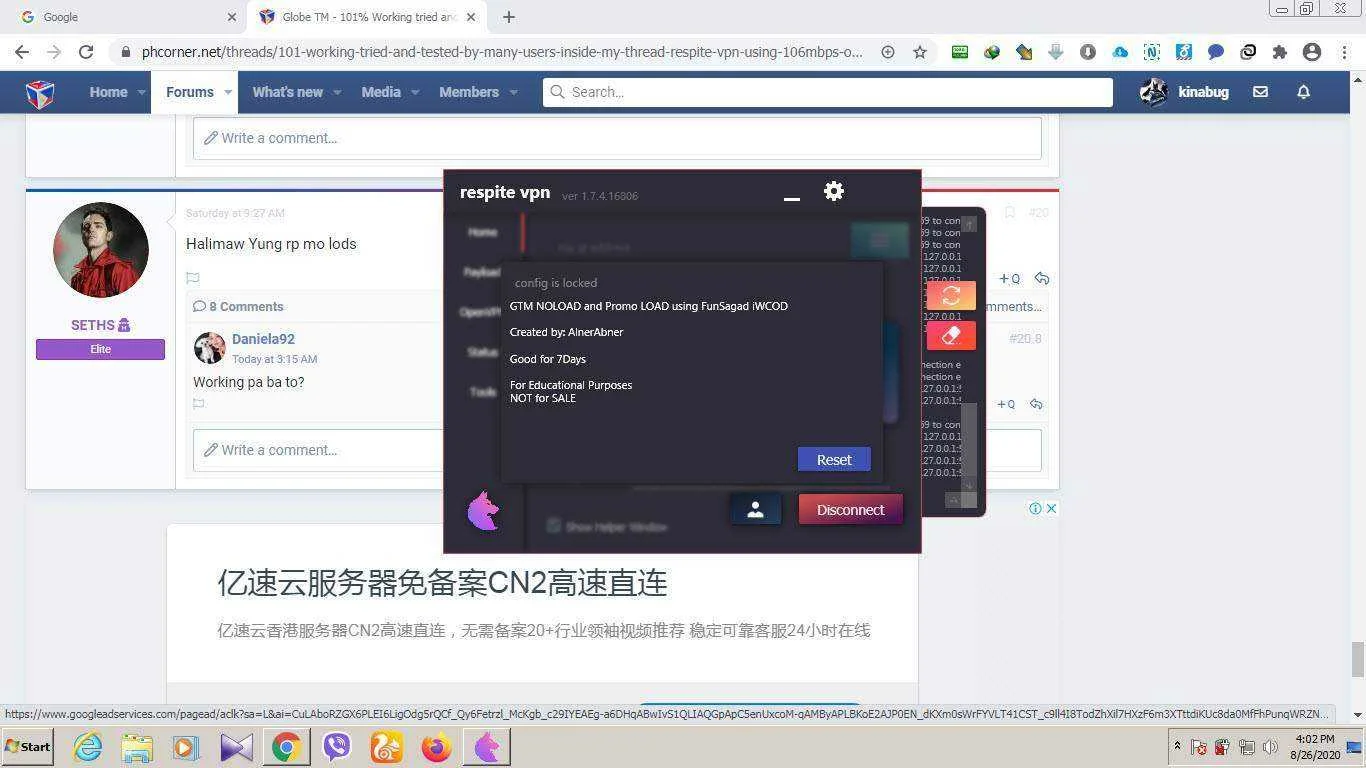Open Chrome extensions puzzle icon

pyautogui.click(x=1280, y=52)
